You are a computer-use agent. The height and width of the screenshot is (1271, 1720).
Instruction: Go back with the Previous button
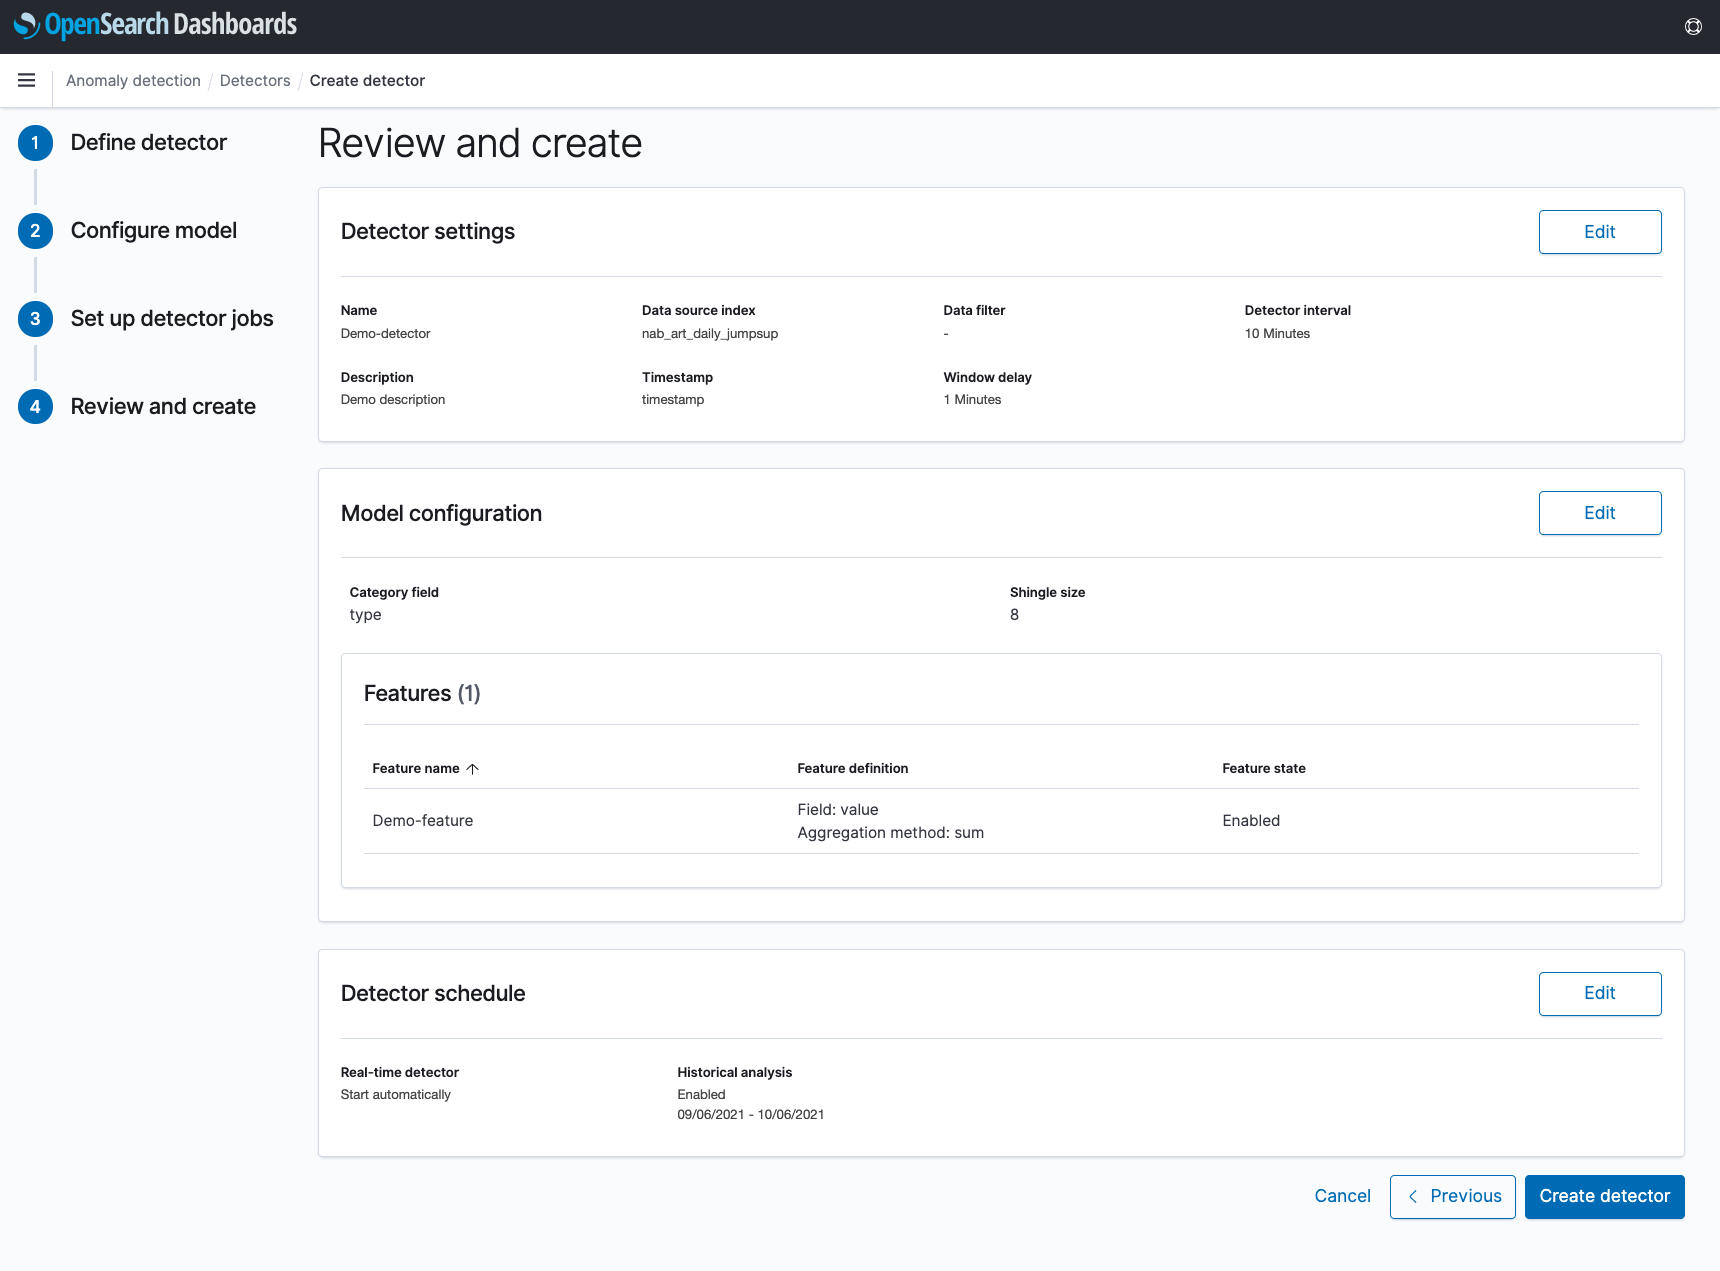click(x=1452, y=1197)
